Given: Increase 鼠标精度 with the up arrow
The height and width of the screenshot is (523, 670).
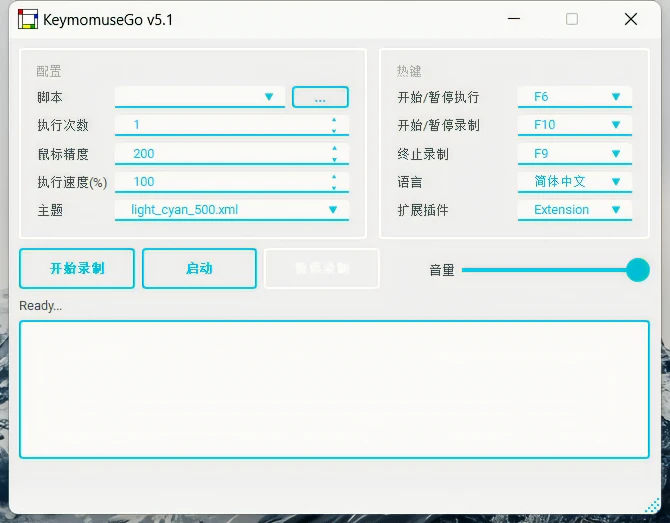Looking at the screenshot, I should 334,148.
